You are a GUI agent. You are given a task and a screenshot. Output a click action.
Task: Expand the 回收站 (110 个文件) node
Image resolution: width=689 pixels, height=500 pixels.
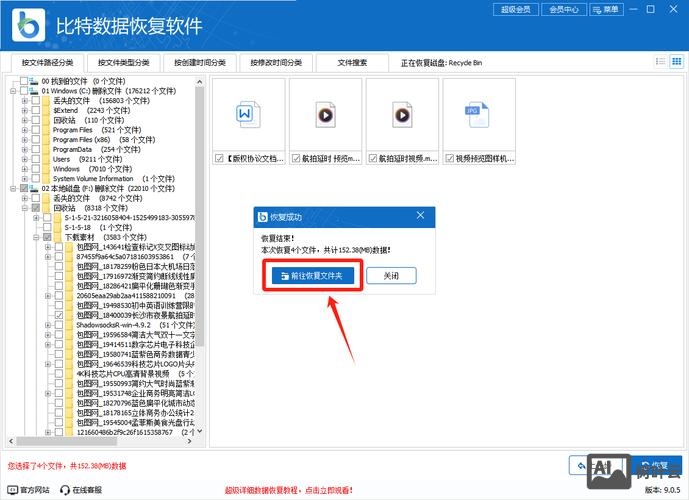25,120
